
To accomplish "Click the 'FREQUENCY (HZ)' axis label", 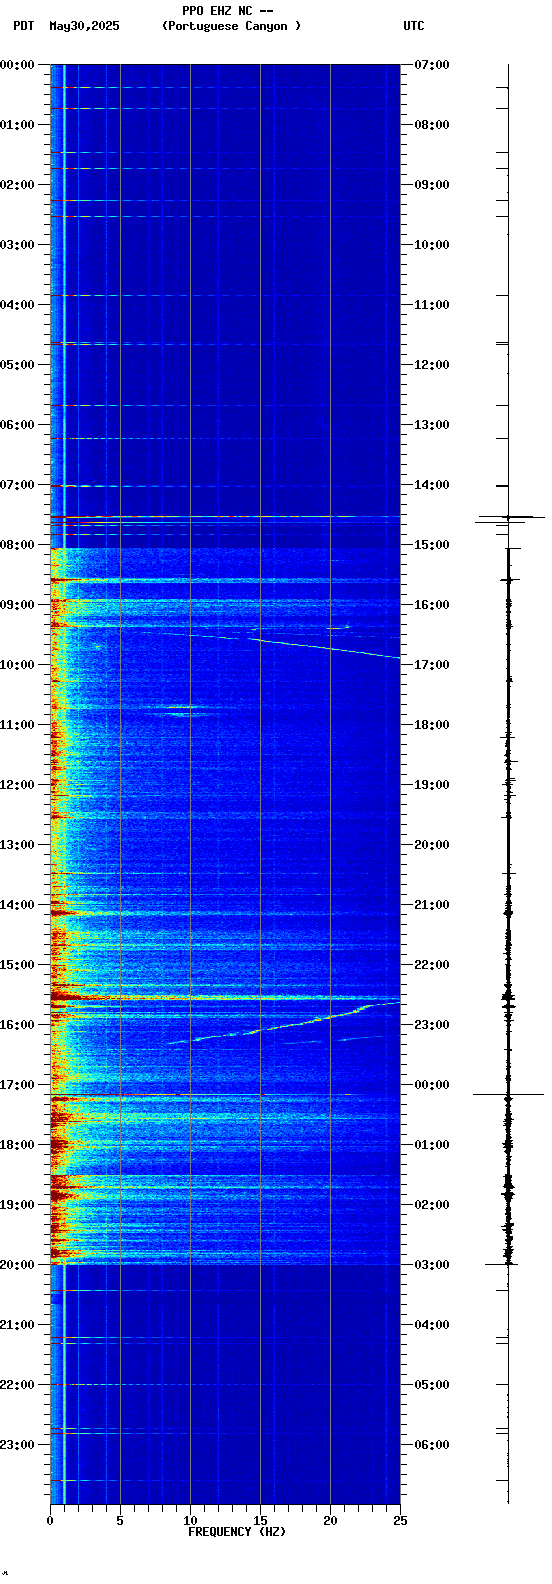I will tap(237, 1532).
